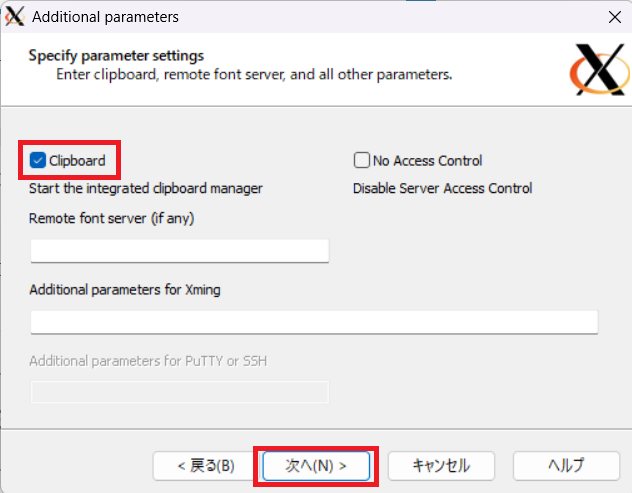This screenshot has width=632, height=493.
Task: Click the "Specify parameter settings" heading
Action: click(116, 55)
